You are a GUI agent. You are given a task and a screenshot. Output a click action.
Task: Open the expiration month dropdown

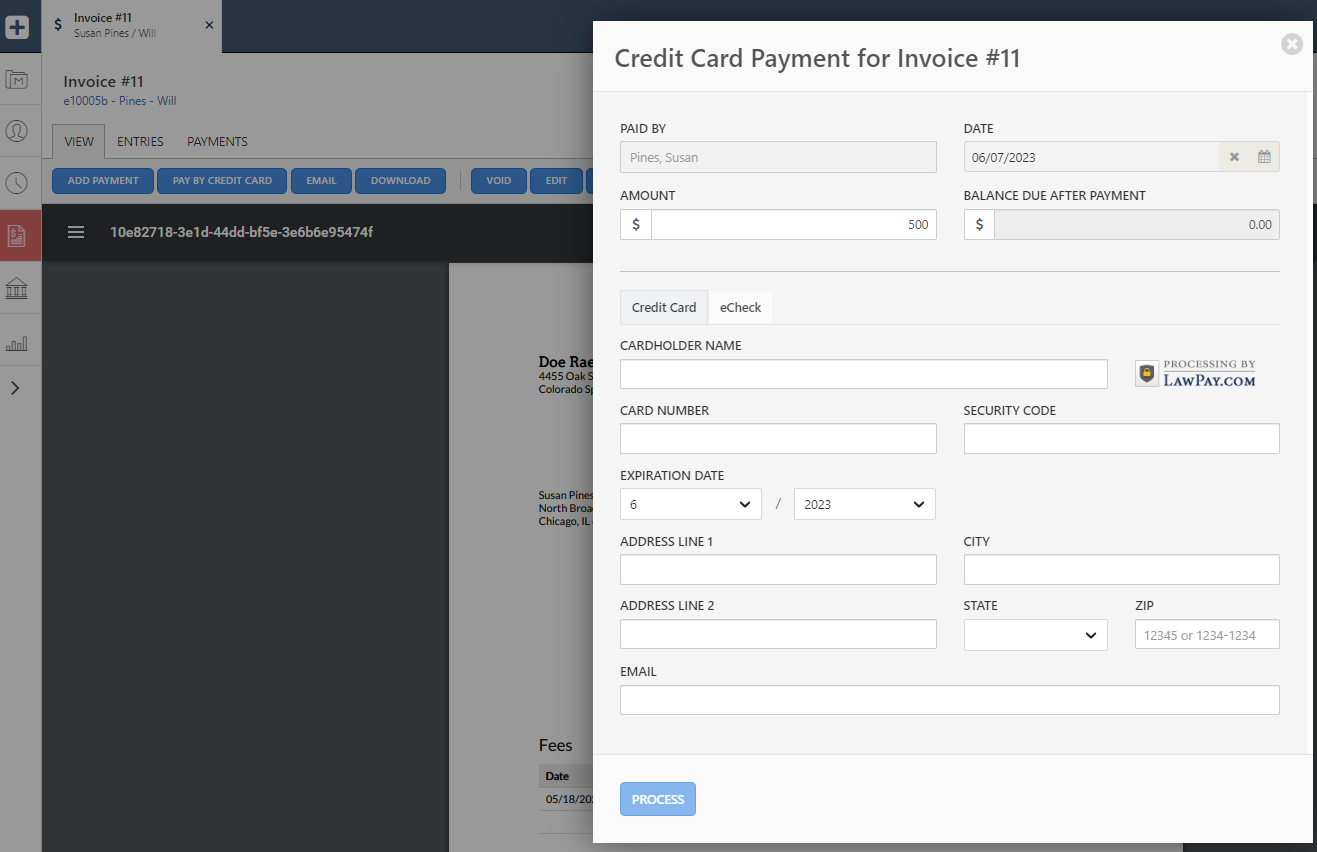click(x=690, y=504)
